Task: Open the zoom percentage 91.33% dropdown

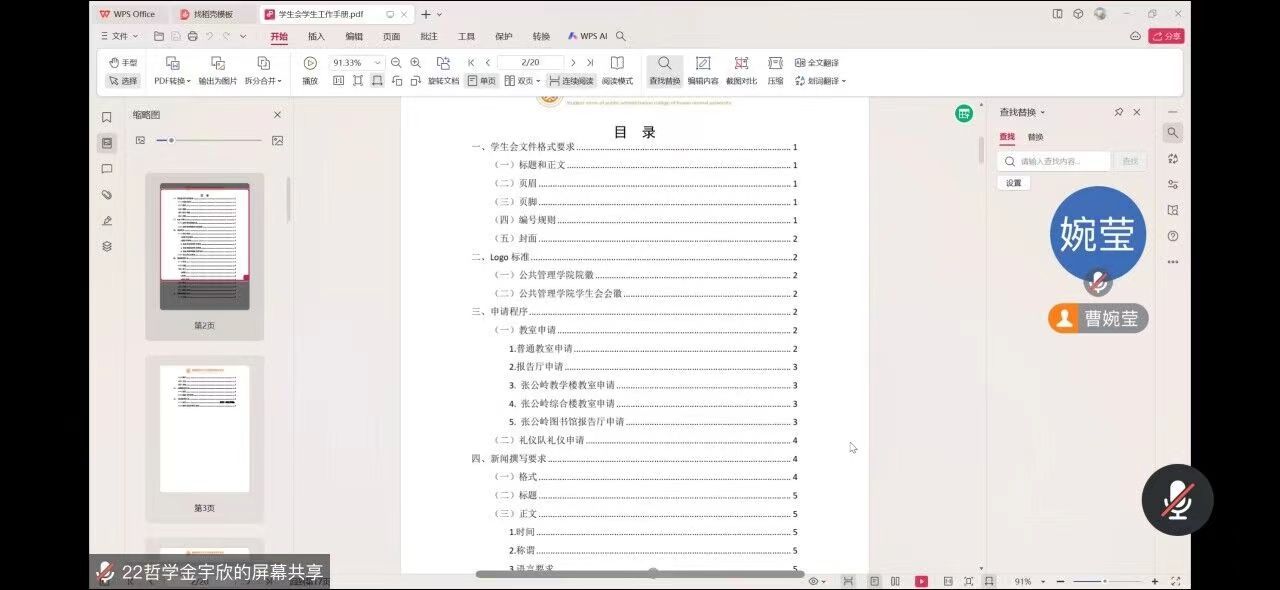Action: [x=377, y=63]
